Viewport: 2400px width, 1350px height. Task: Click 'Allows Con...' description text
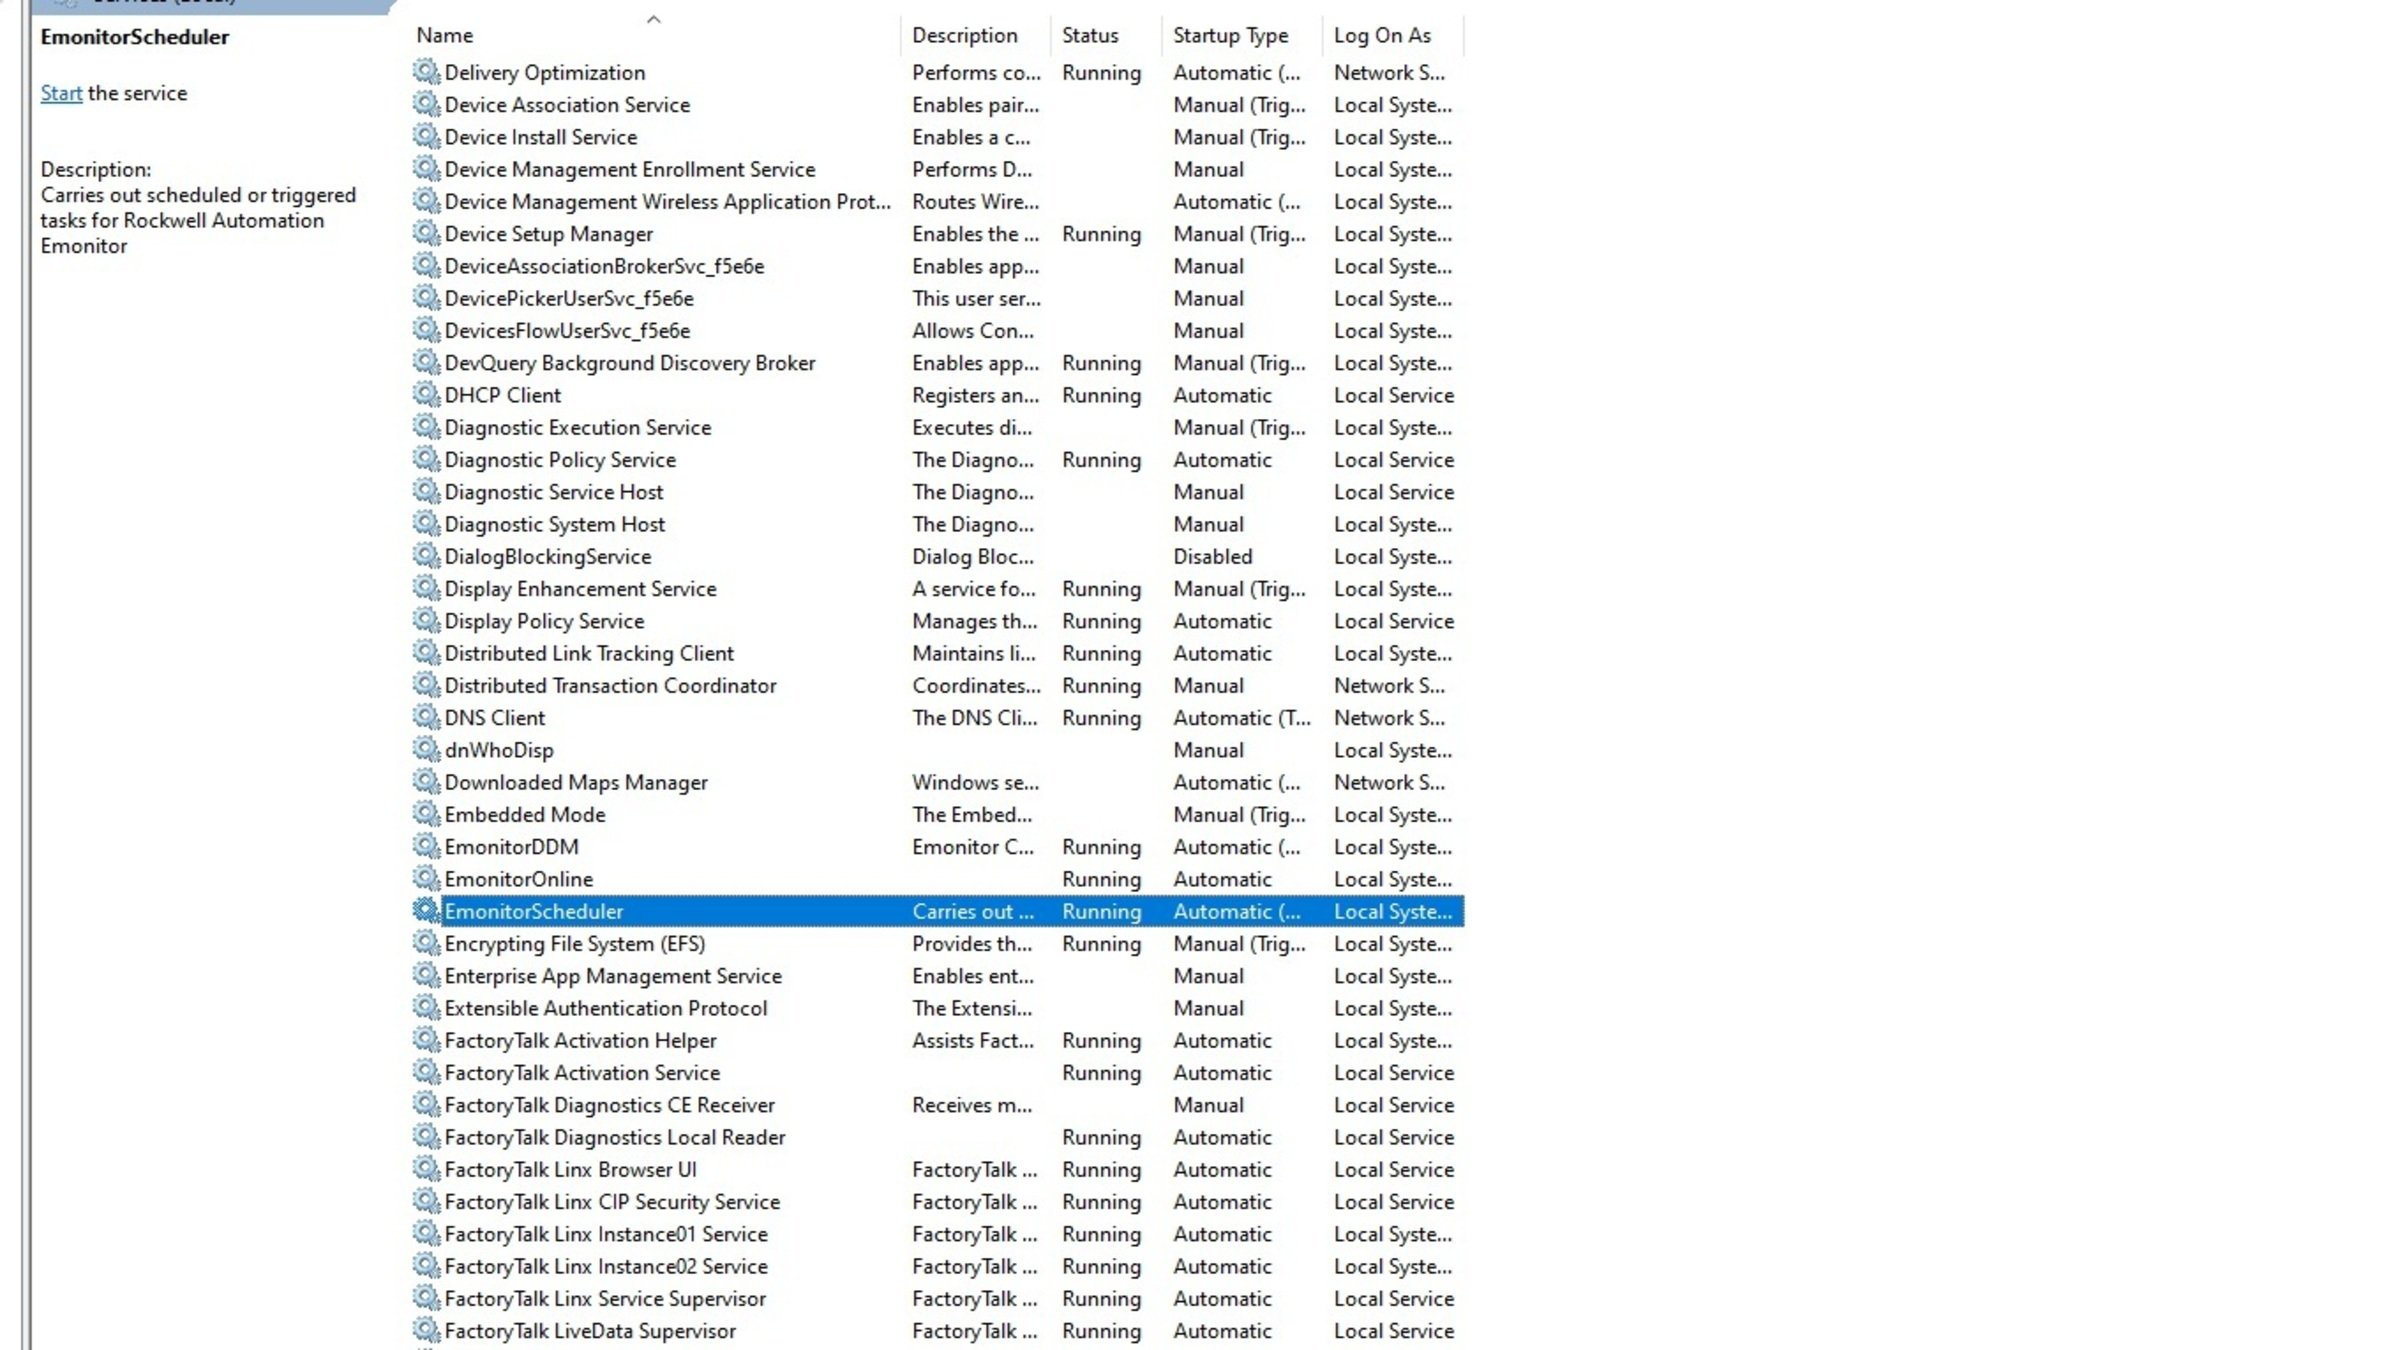click(x=973, y=330)
